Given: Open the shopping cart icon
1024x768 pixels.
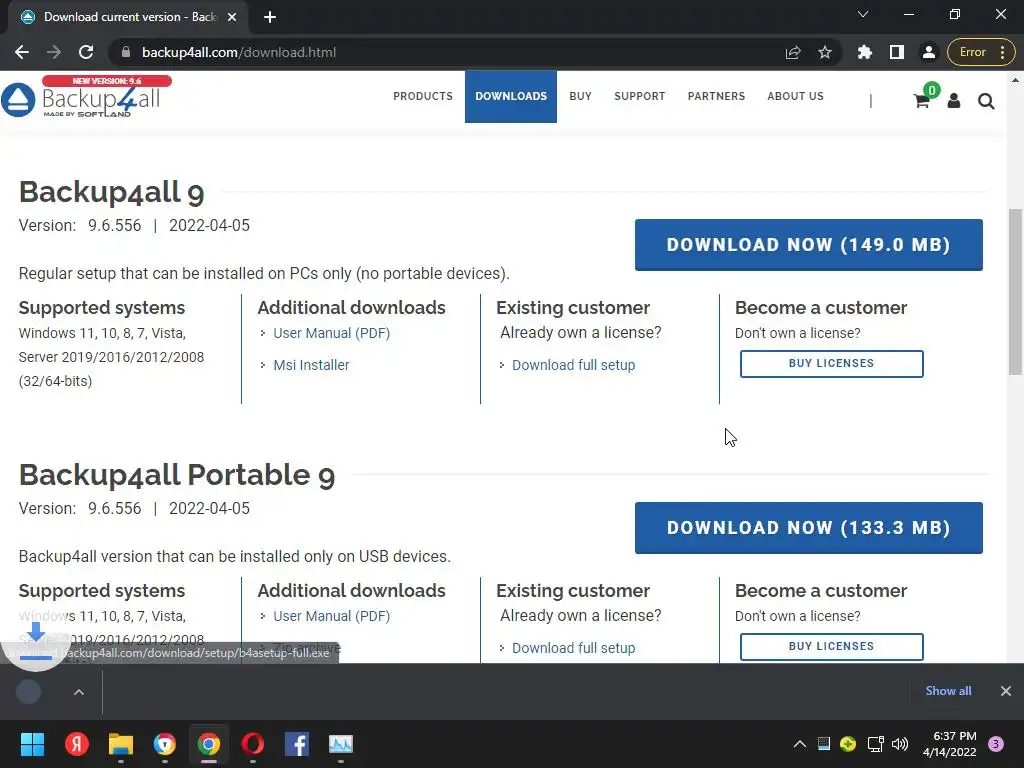Looking at the screenshot, I should coord(921,101).
